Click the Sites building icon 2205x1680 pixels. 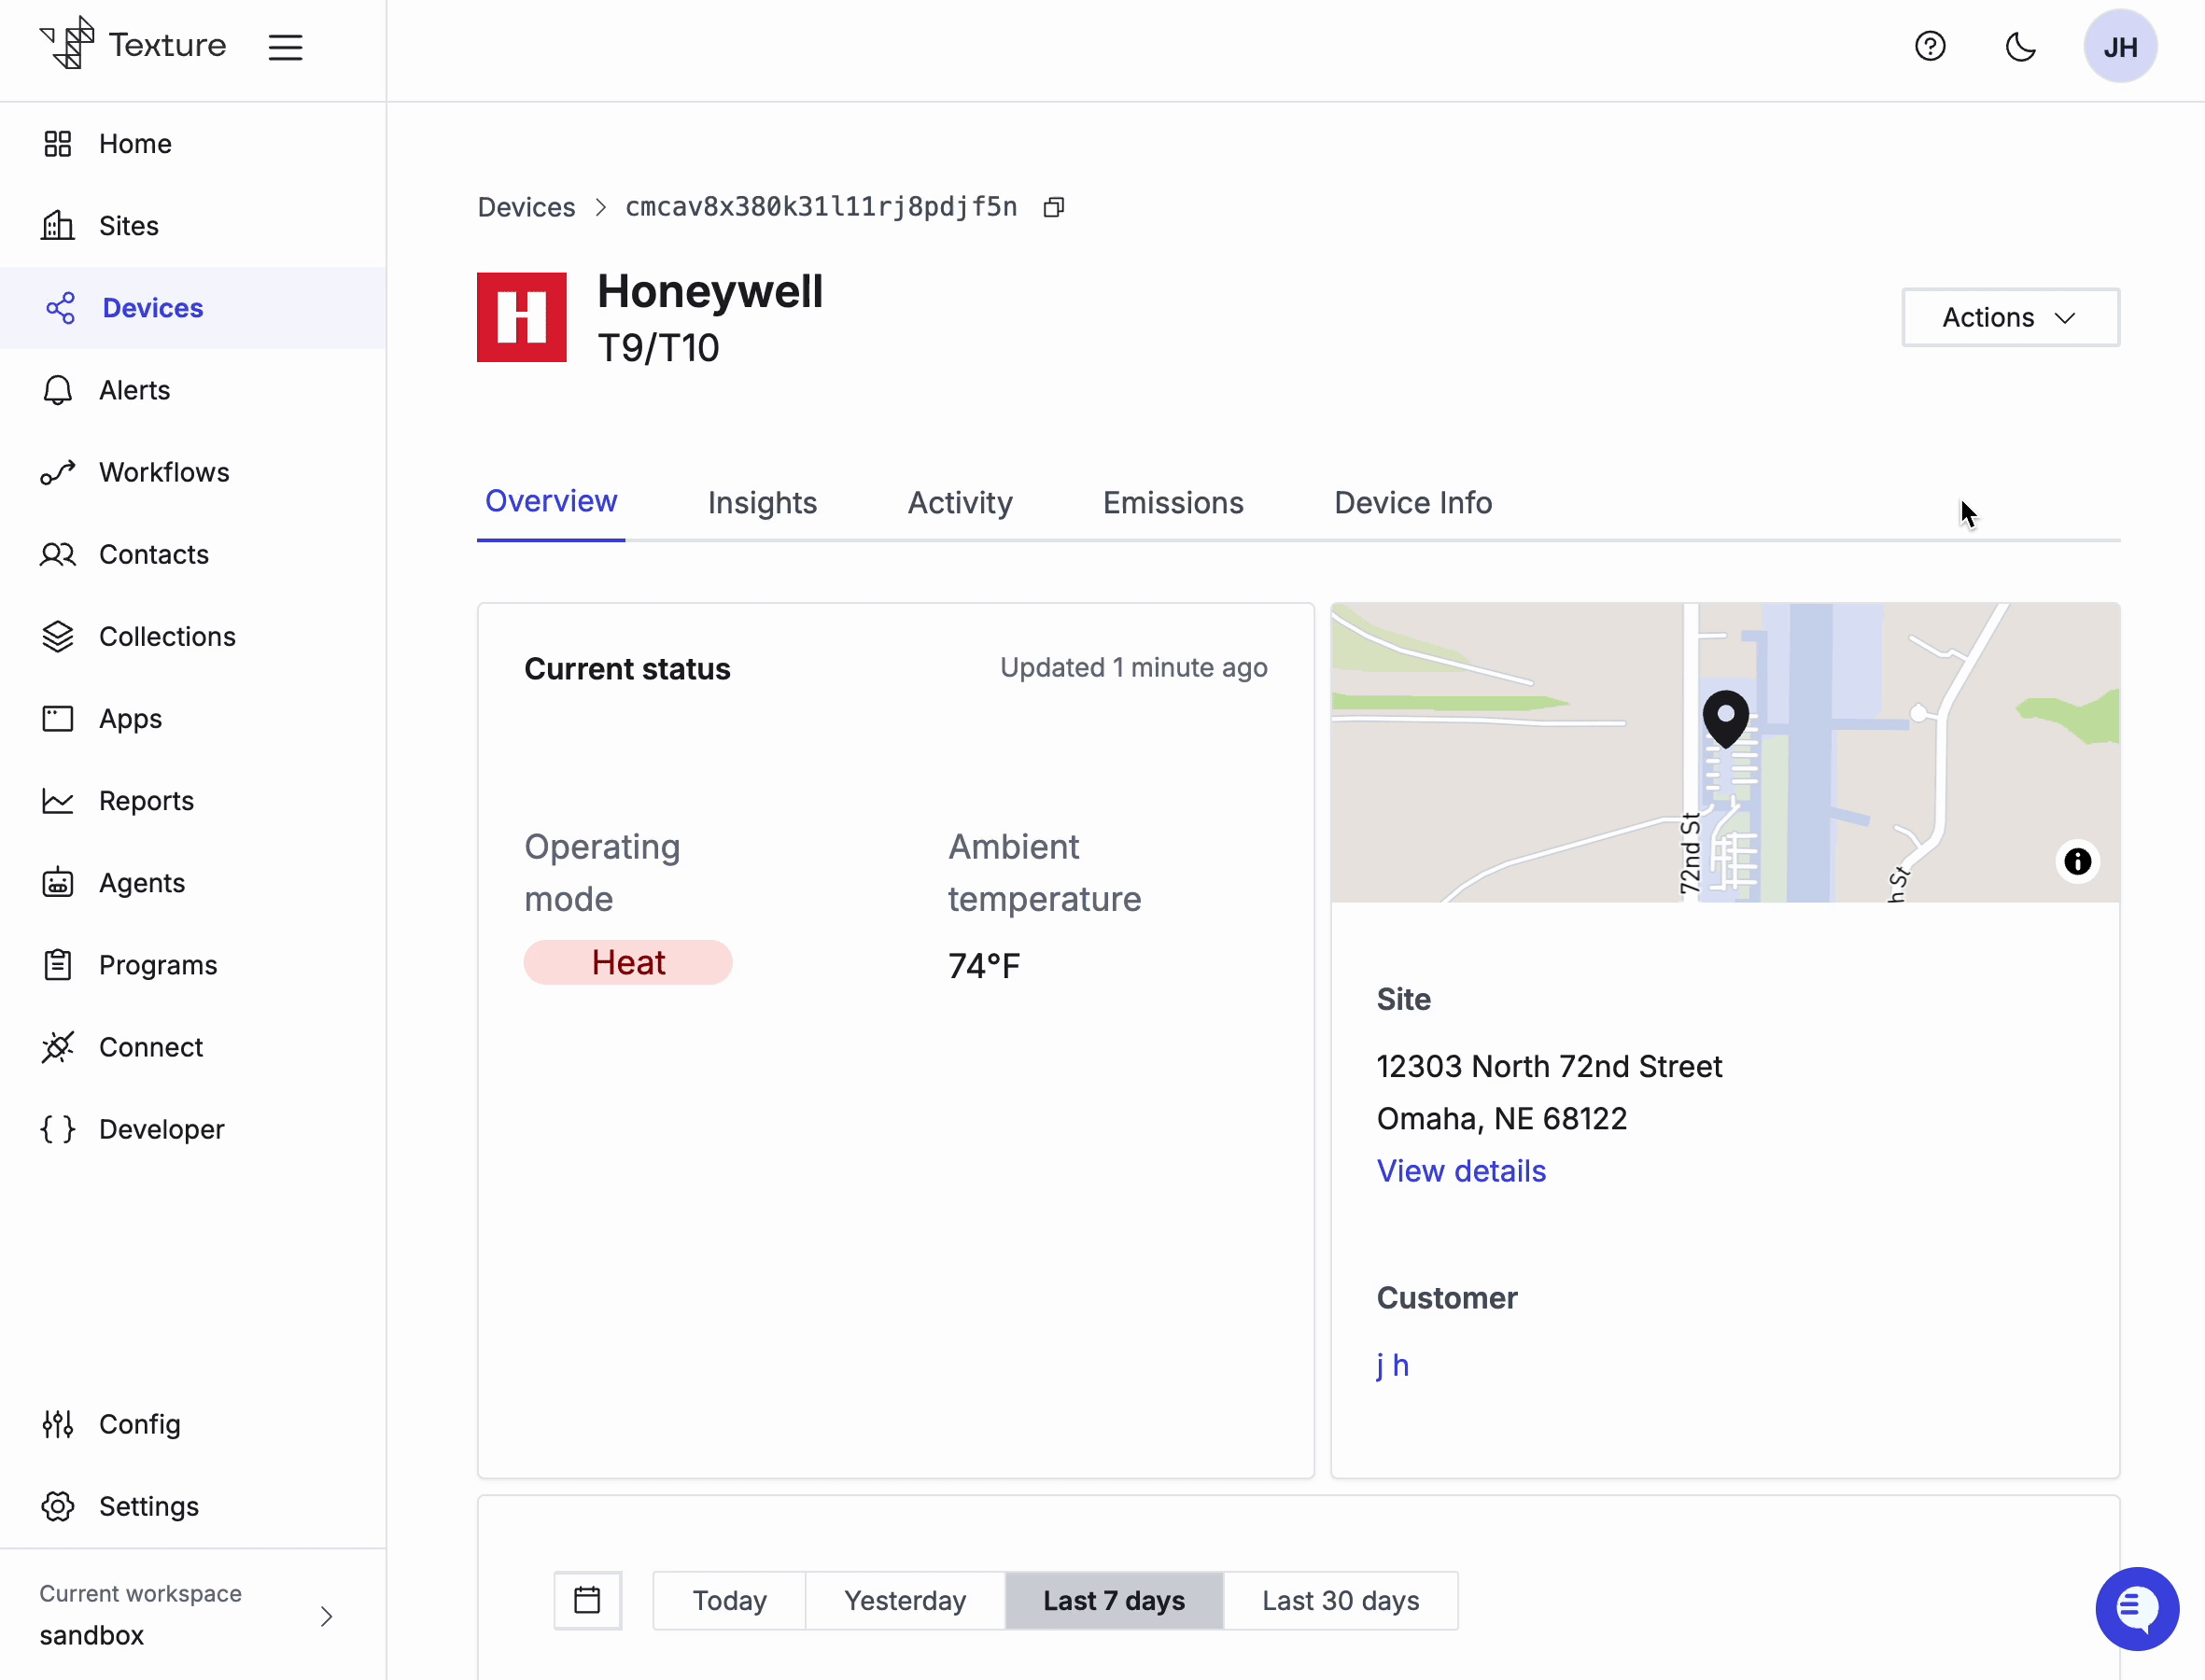[x=58, y=226]
